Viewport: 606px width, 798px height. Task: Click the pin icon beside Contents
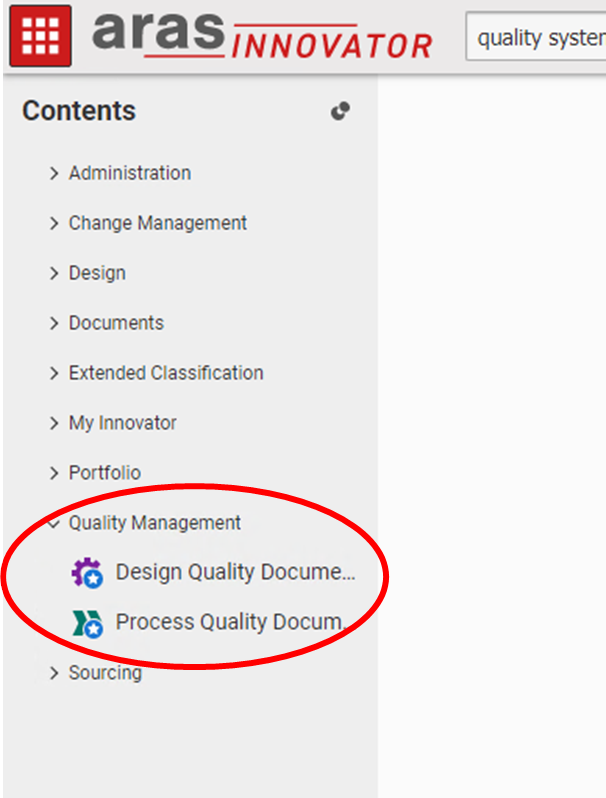pos(340,111)
